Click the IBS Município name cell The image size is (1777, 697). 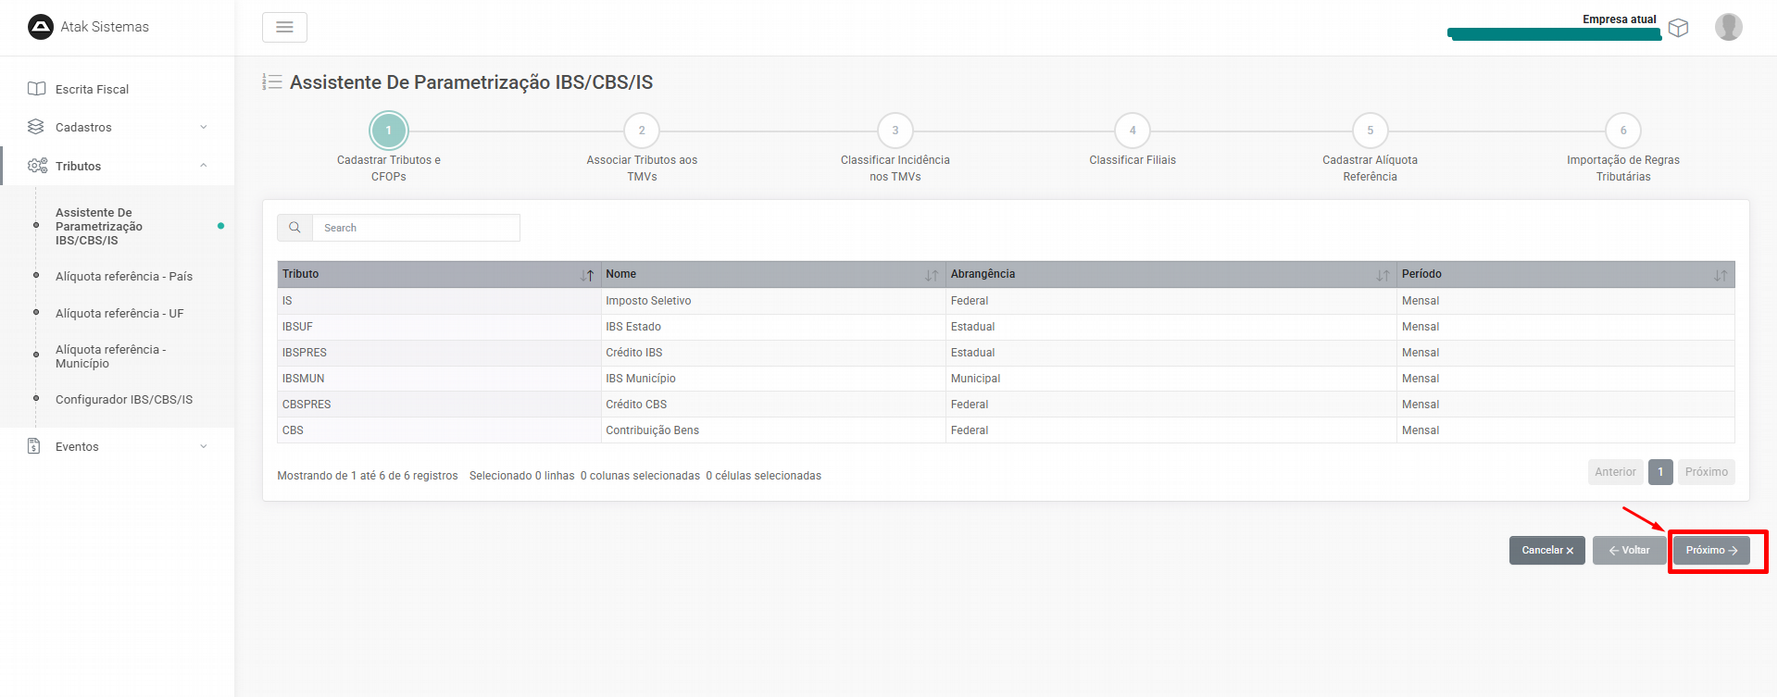(773, 379)
